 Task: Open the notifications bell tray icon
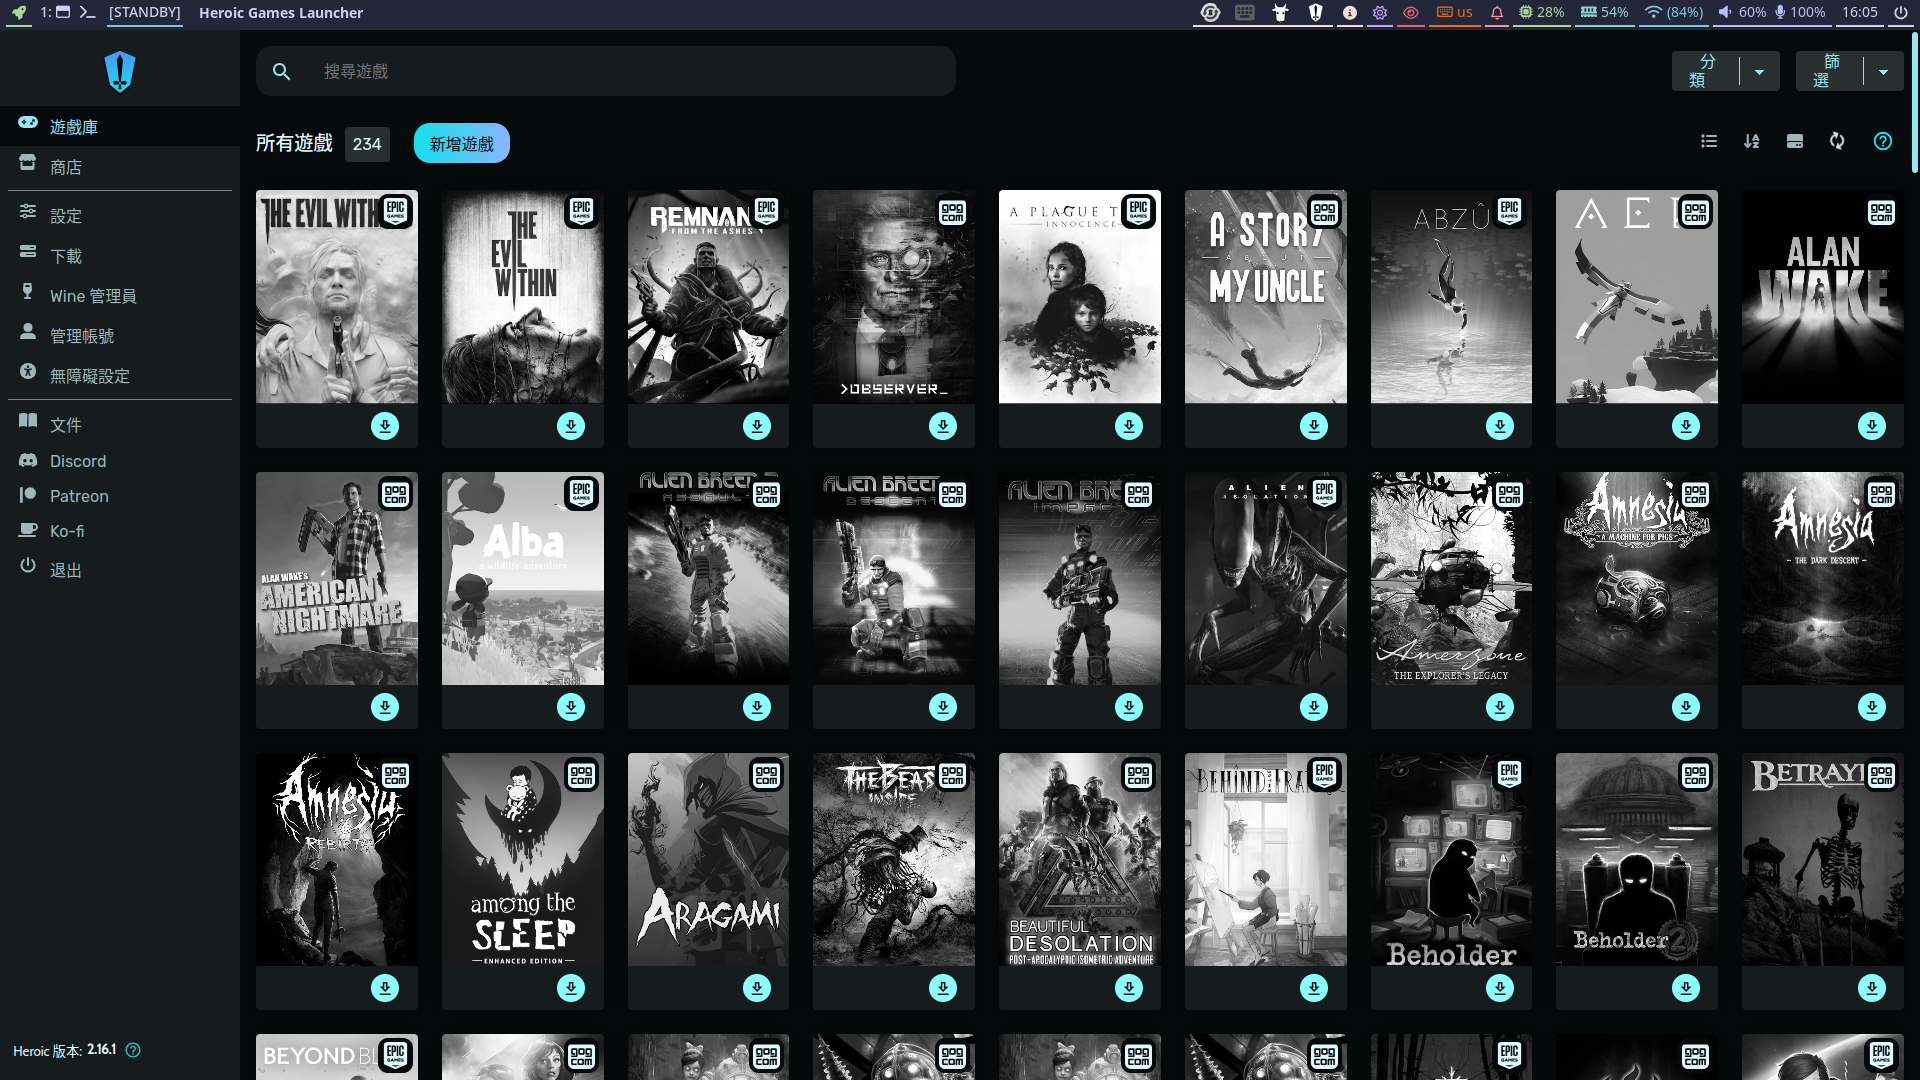pos(1497,12)
